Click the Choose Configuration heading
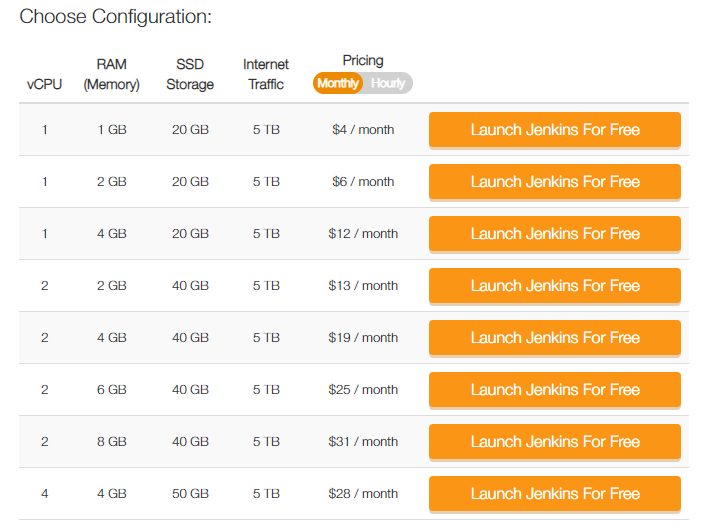702x527 pixels. click(116, 17)
